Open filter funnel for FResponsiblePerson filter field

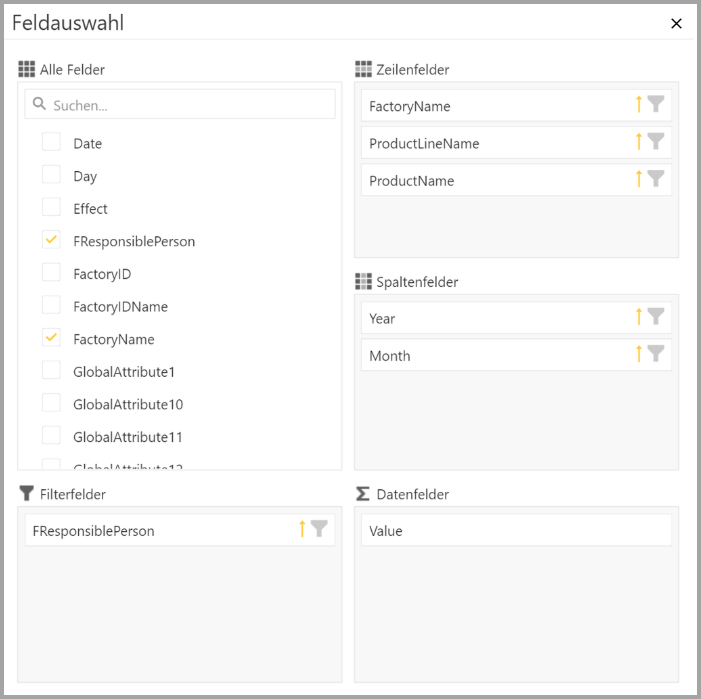coord(319,529)
